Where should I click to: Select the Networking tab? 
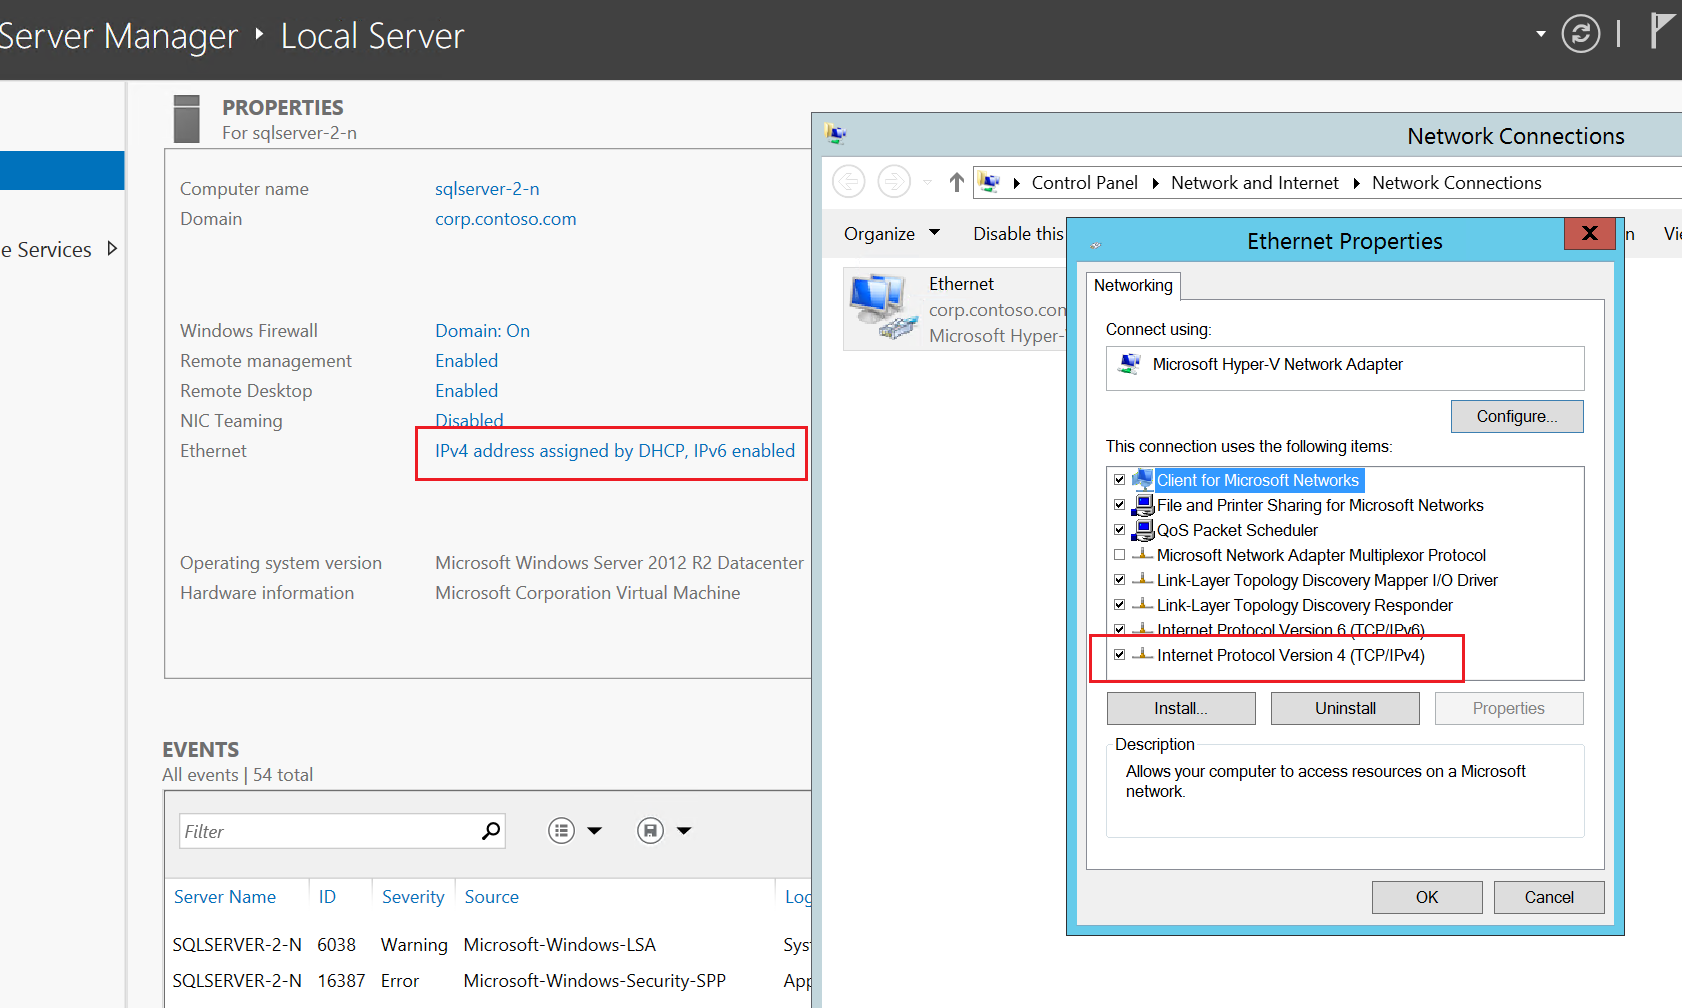[x=1133, y=286]
